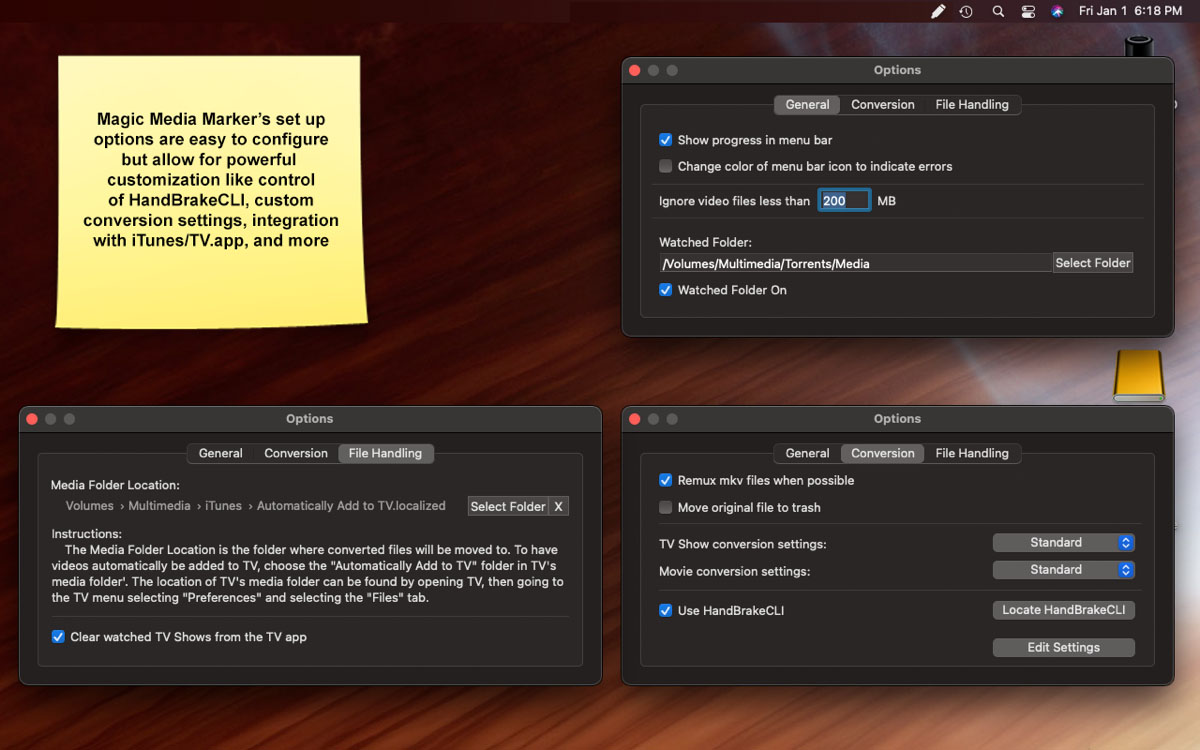Click the 'Watched Folder:' label

coord(705,242)
